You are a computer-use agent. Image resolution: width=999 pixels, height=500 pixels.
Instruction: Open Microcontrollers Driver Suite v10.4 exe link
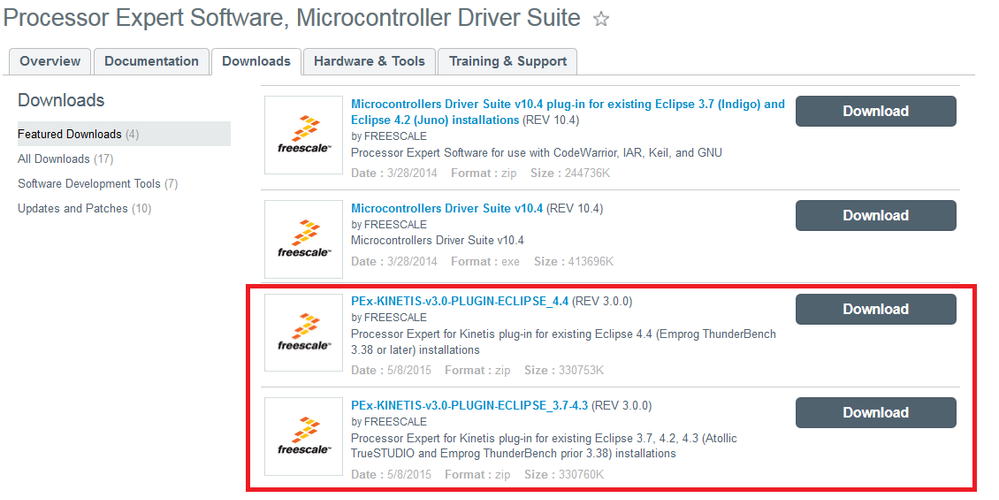point(447,208)
